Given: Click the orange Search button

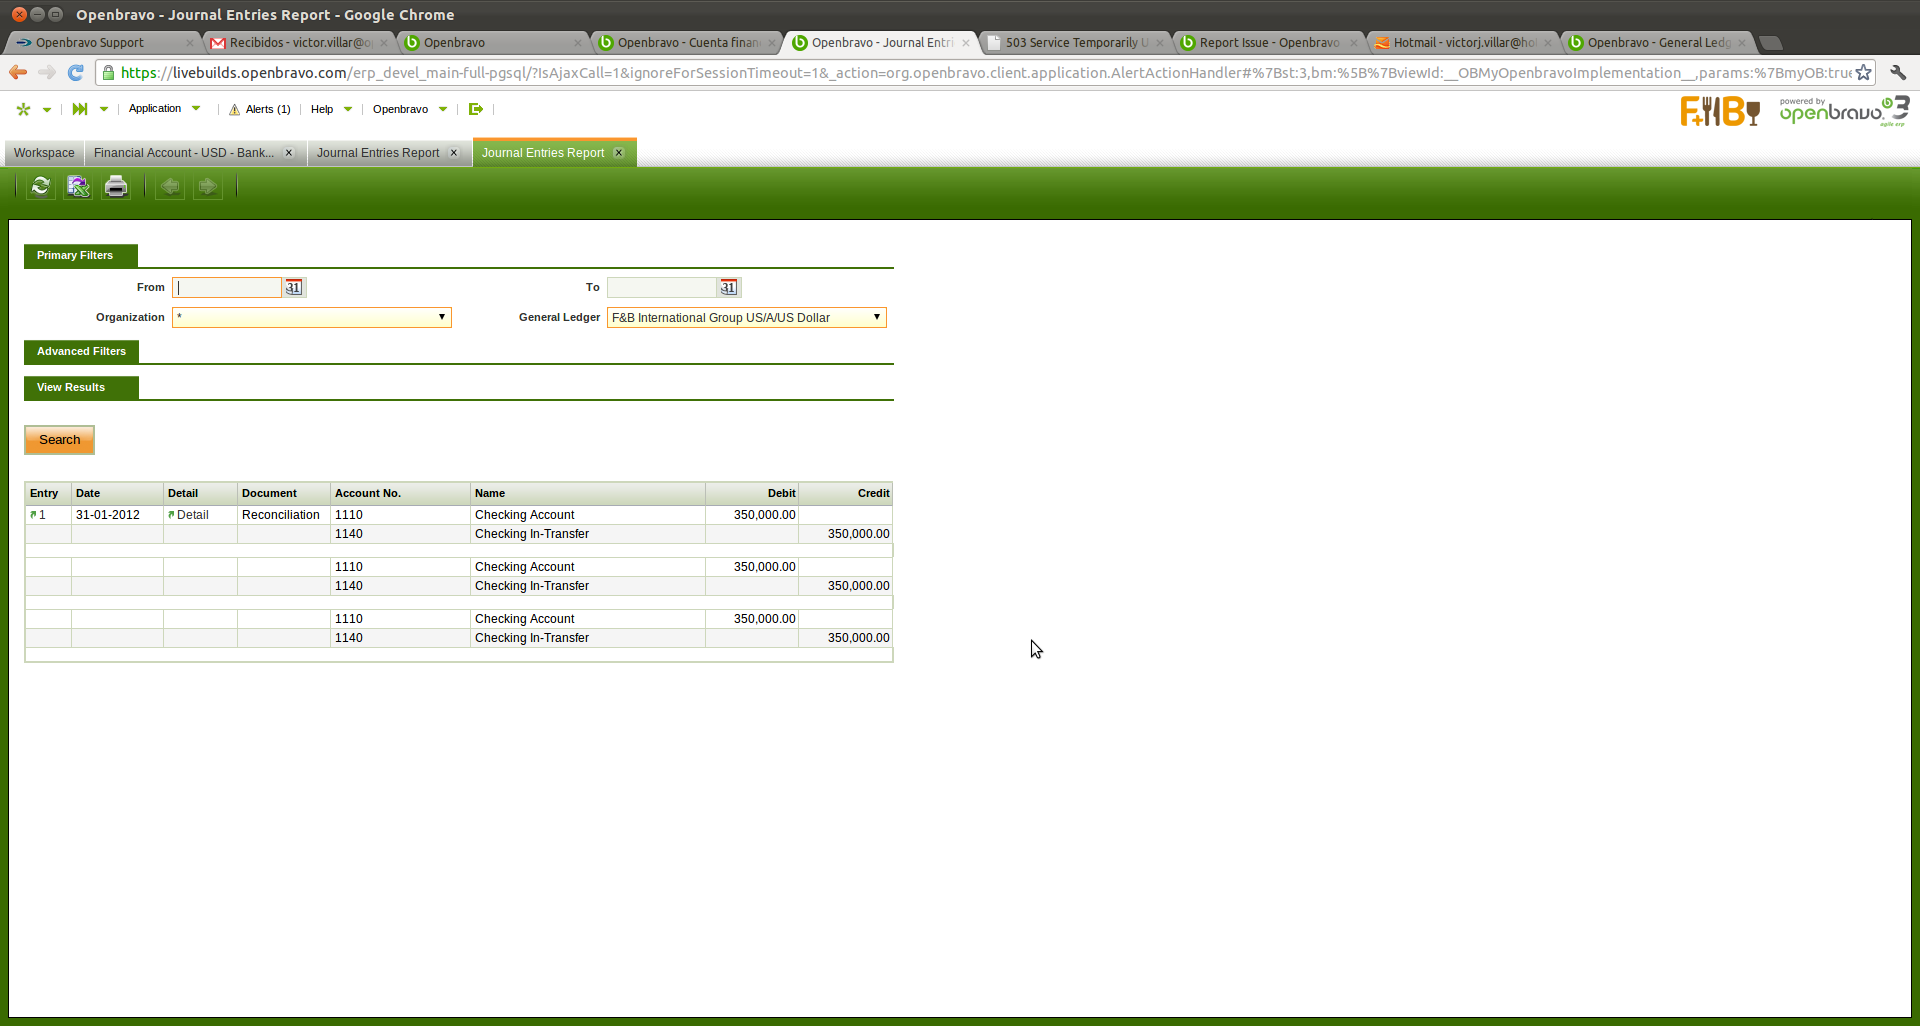Looking at the screenshot, I should pyautogui.click(x=59, y=440).
